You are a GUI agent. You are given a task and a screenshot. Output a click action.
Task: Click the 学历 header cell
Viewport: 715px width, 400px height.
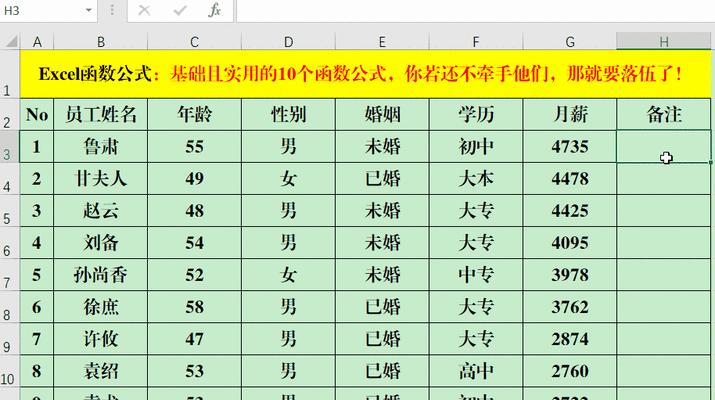(x=476, y=114)
